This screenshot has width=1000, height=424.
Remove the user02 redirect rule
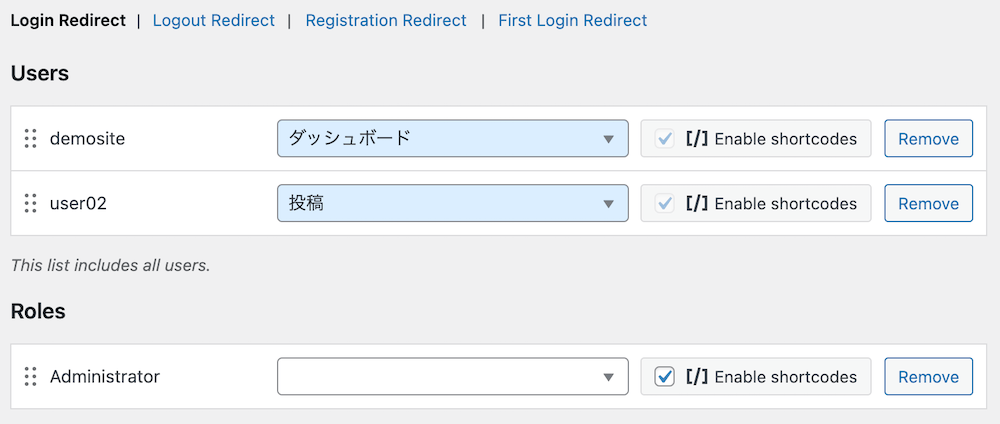(x=928, y=204)
